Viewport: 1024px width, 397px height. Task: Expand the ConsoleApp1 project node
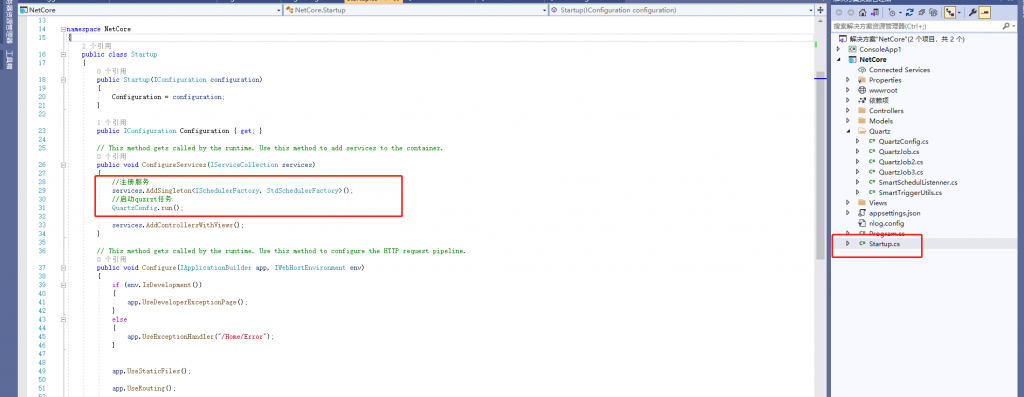click(839, 49)
